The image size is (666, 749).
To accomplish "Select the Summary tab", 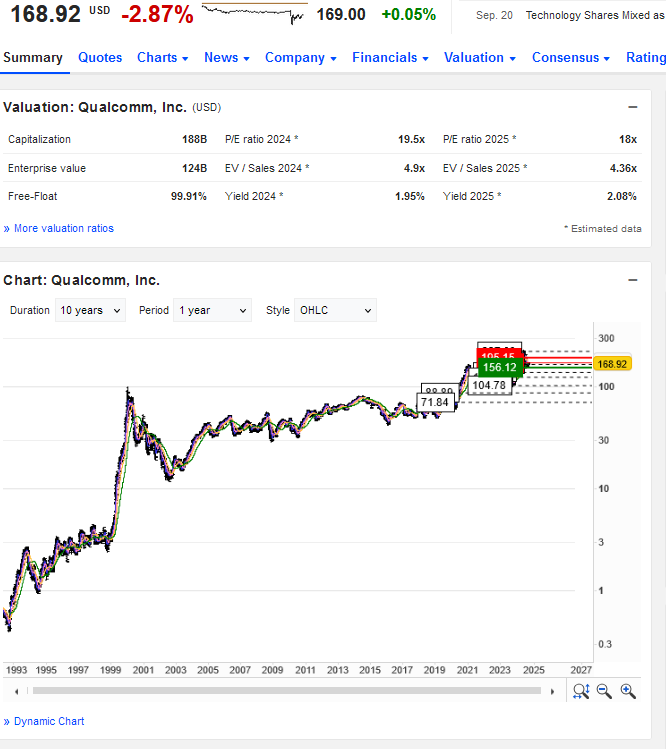I will click(x=33, y=58).
